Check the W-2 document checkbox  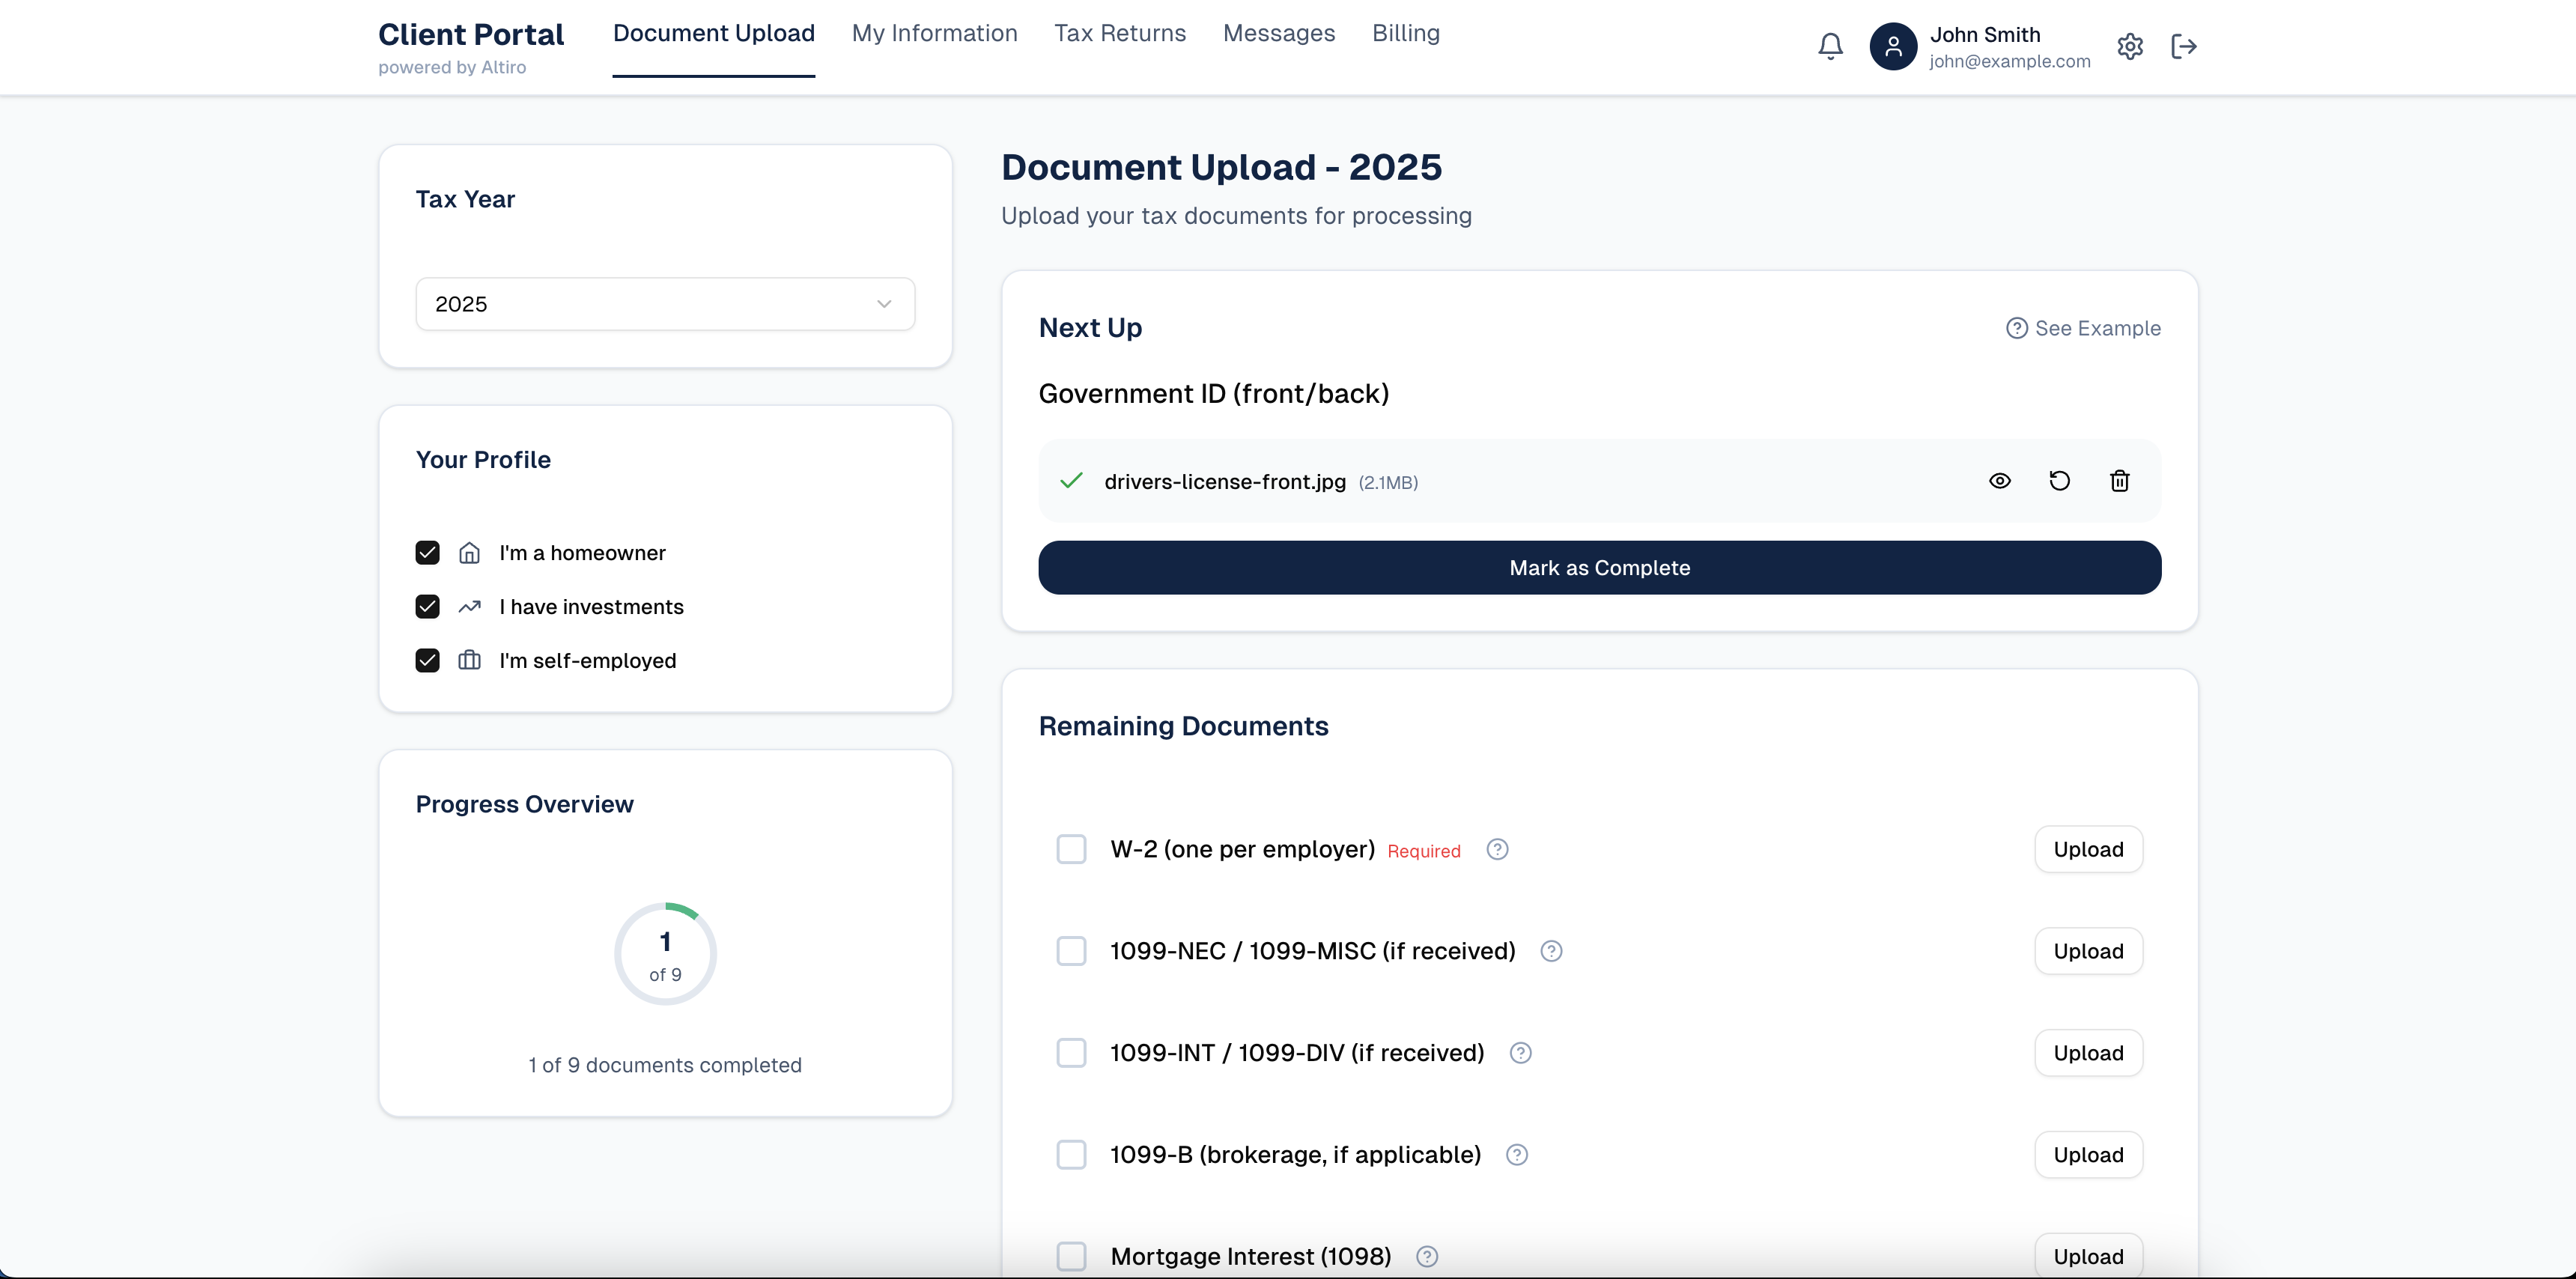tap(1071, 849)
